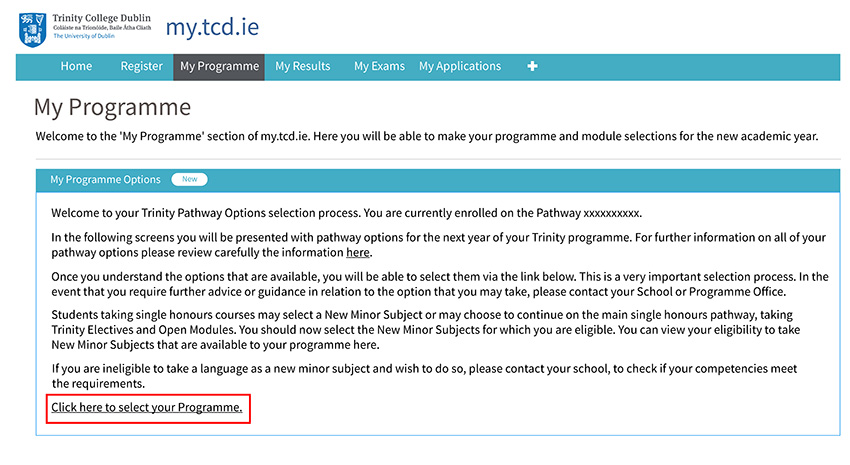Click 'Click here to select your Programme' link
The image size is (850, 465).
147,408
